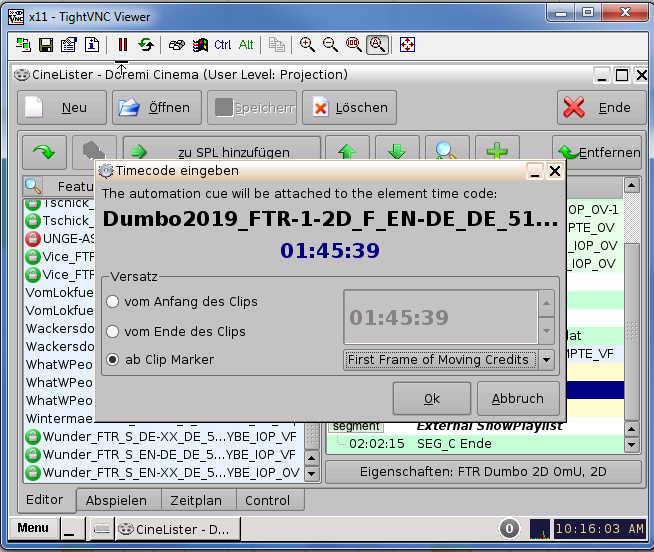The image size is (654, 552).
Task: Click the hexagon stop button beside the green arrow
Action: coord(94,151)
